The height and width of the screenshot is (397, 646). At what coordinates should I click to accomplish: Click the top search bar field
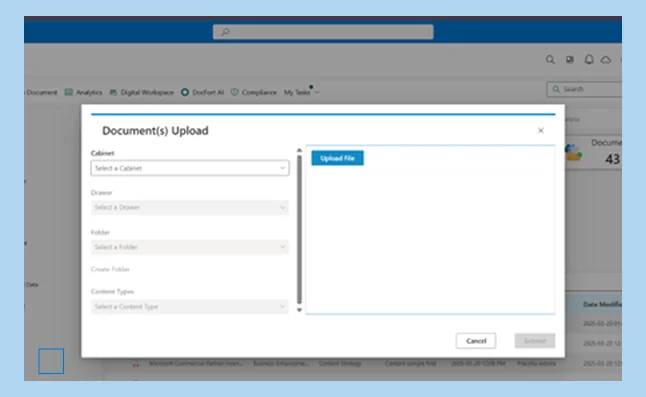pyautogui.click(x=323, y=32)
